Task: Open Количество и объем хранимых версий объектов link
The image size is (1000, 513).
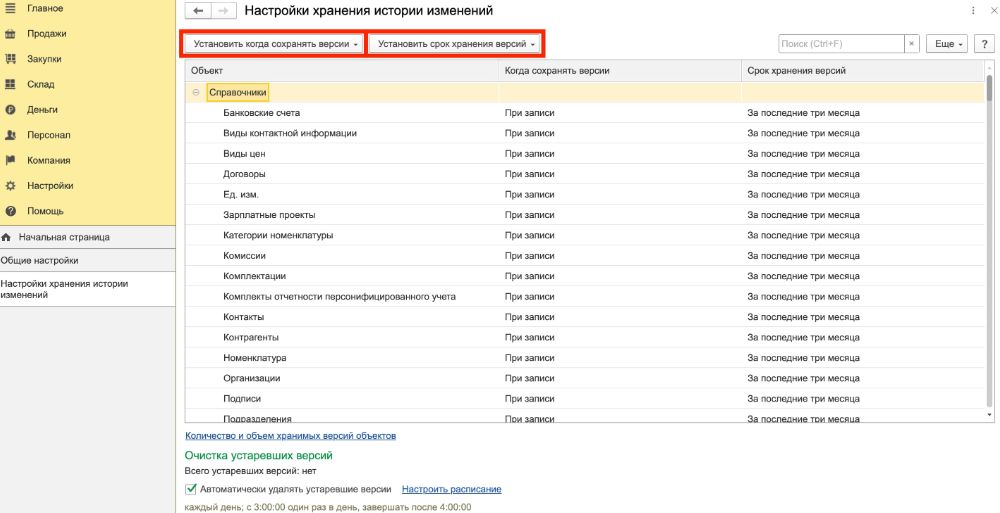Action: pos(290,436)
